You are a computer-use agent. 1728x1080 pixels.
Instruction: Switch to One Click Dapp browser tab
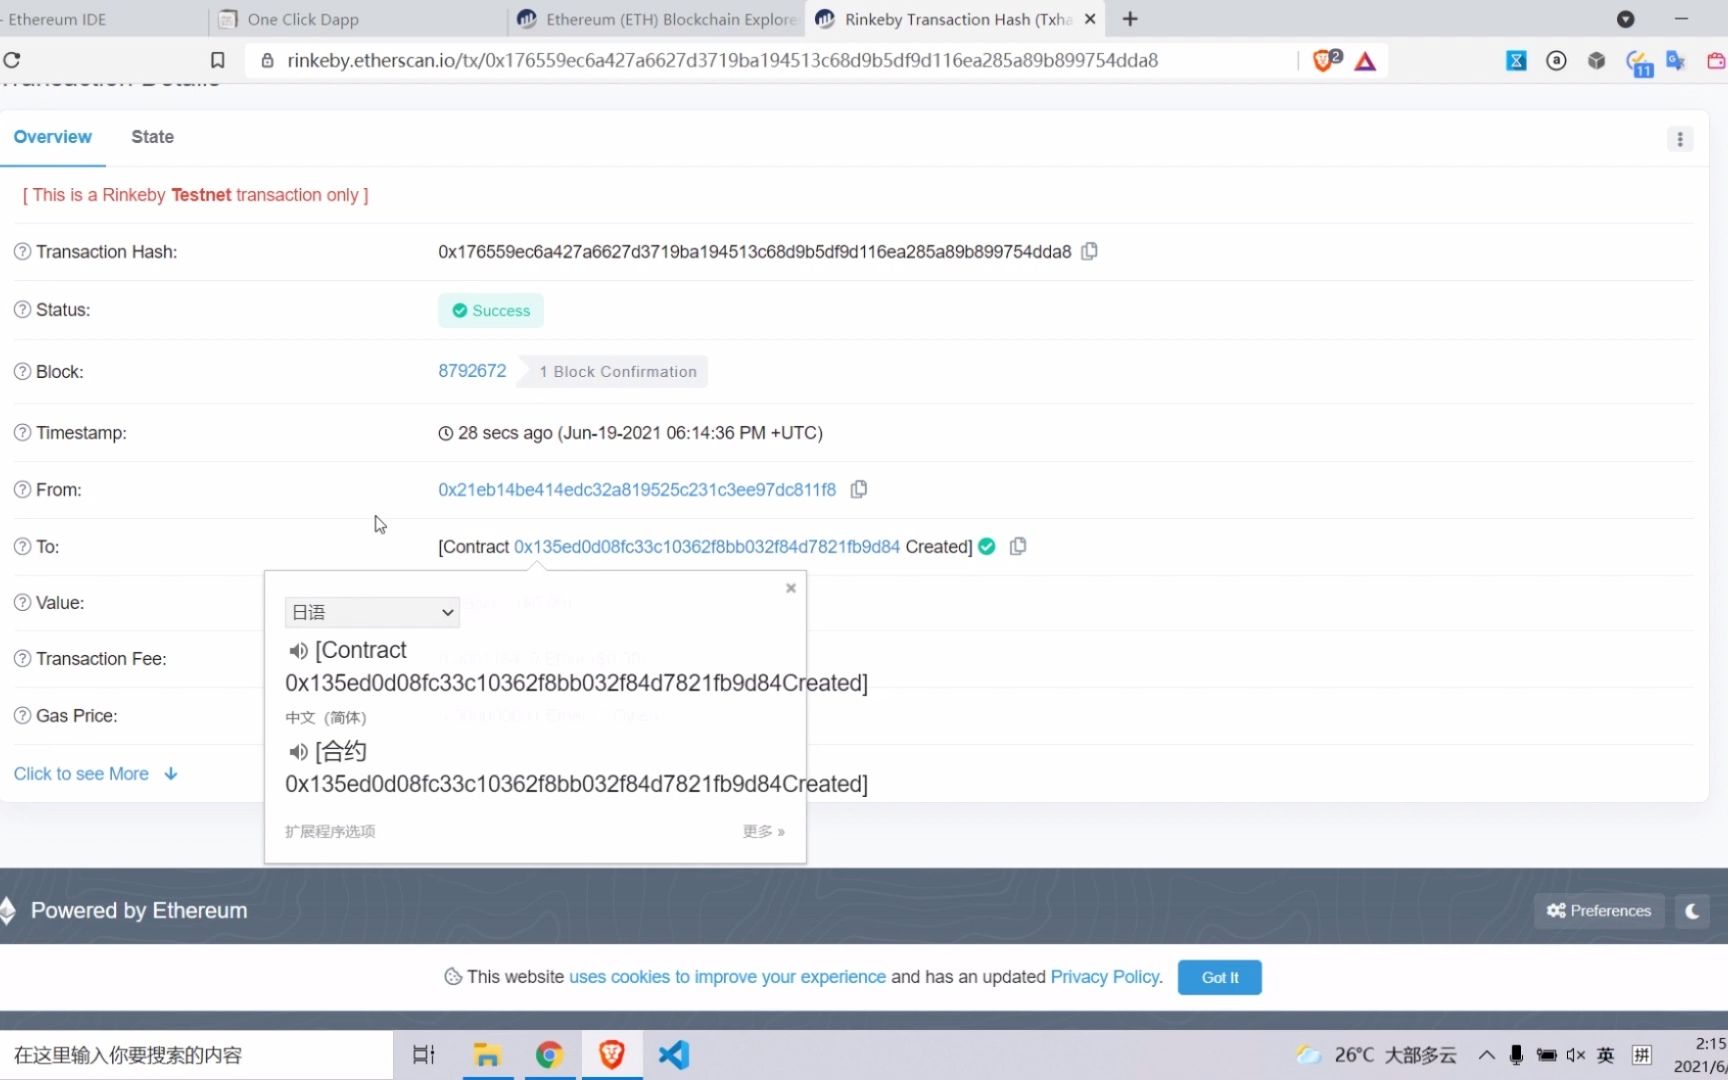[355, 19]
